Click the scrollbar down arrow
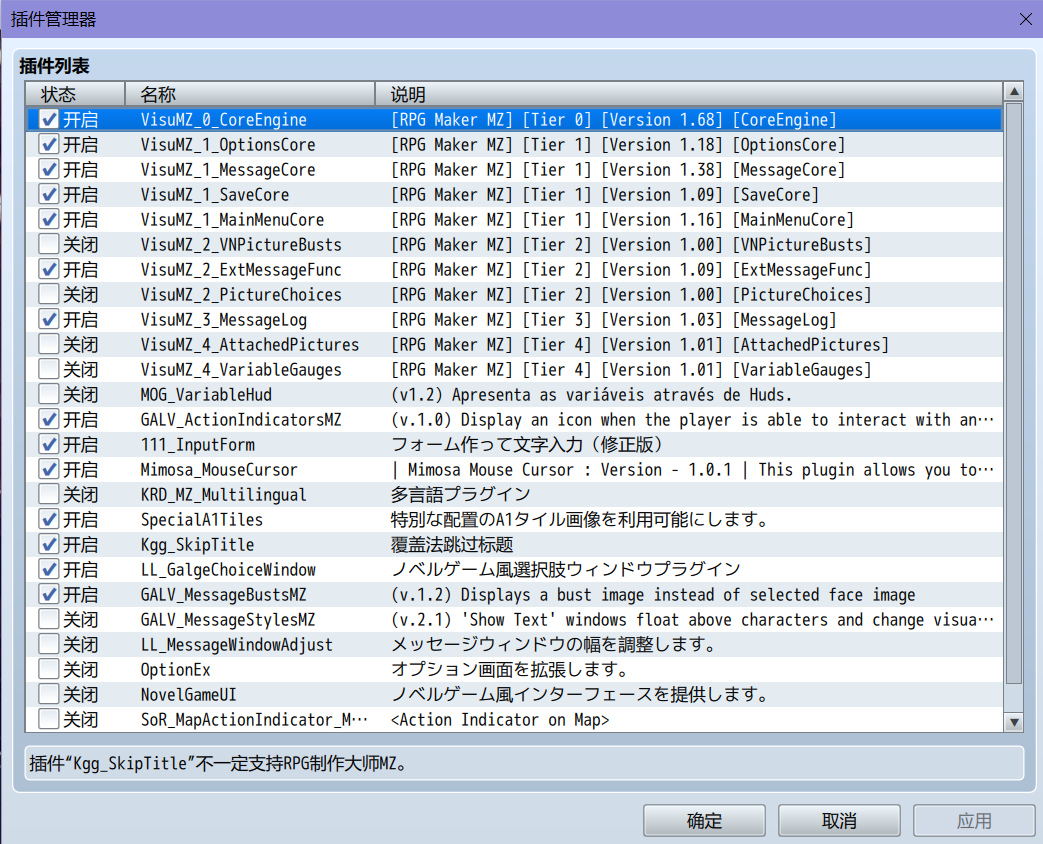This screenshot has height=844, width=1043. tap(1014, 722)
